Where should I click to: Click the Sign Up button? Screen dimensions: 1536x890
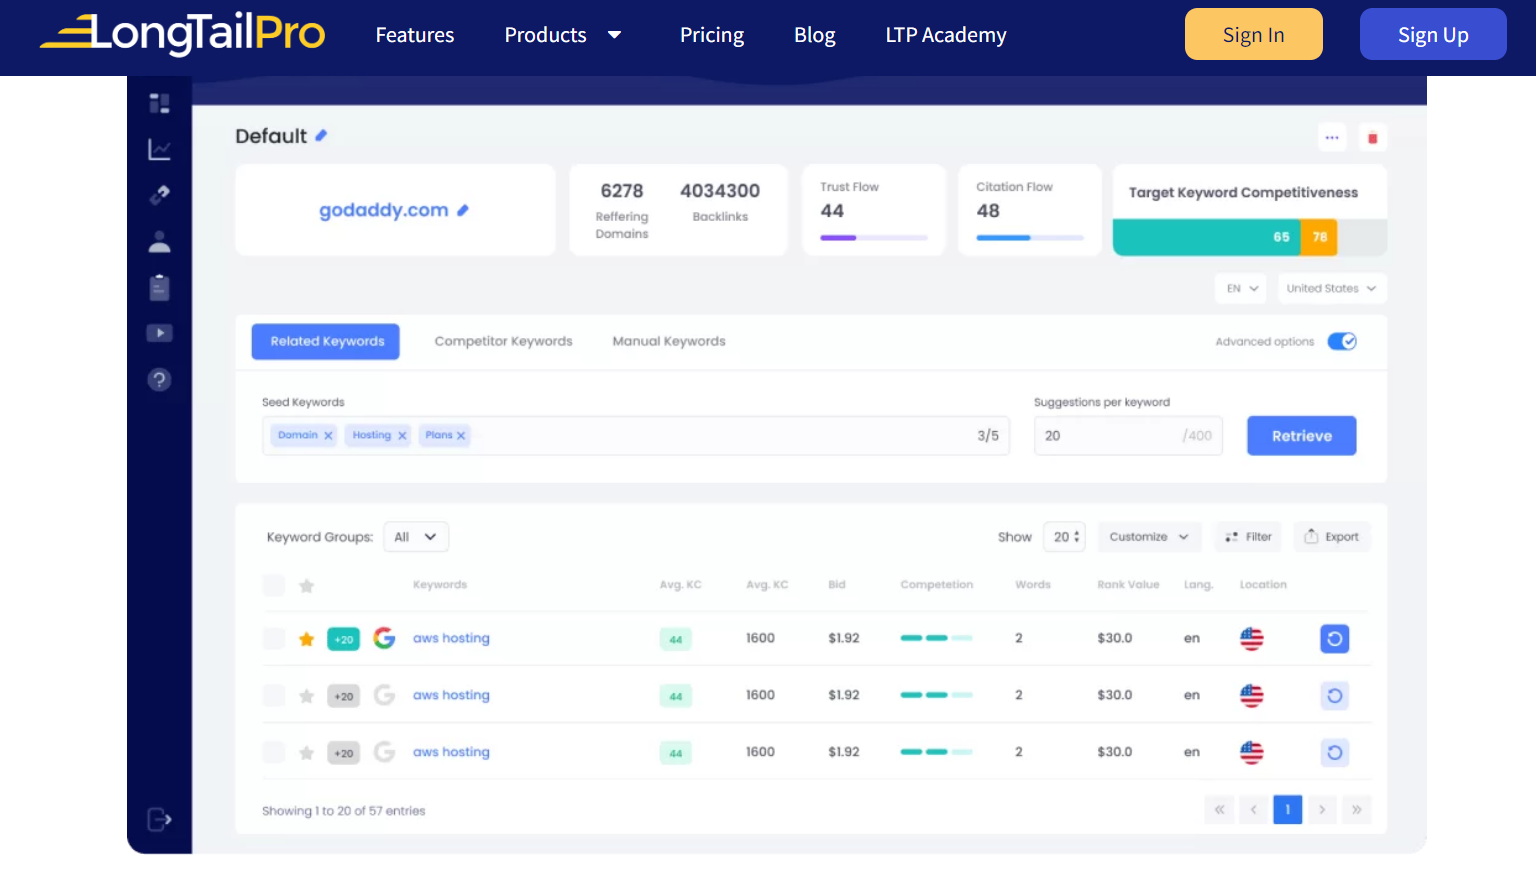[x=1432, y=35]
